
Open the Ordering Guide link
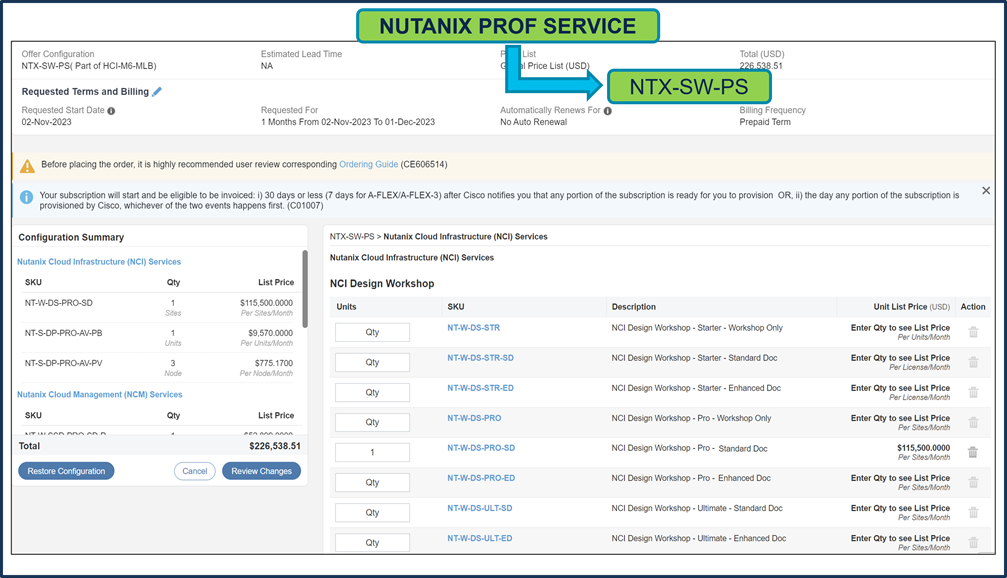point(369,164)
